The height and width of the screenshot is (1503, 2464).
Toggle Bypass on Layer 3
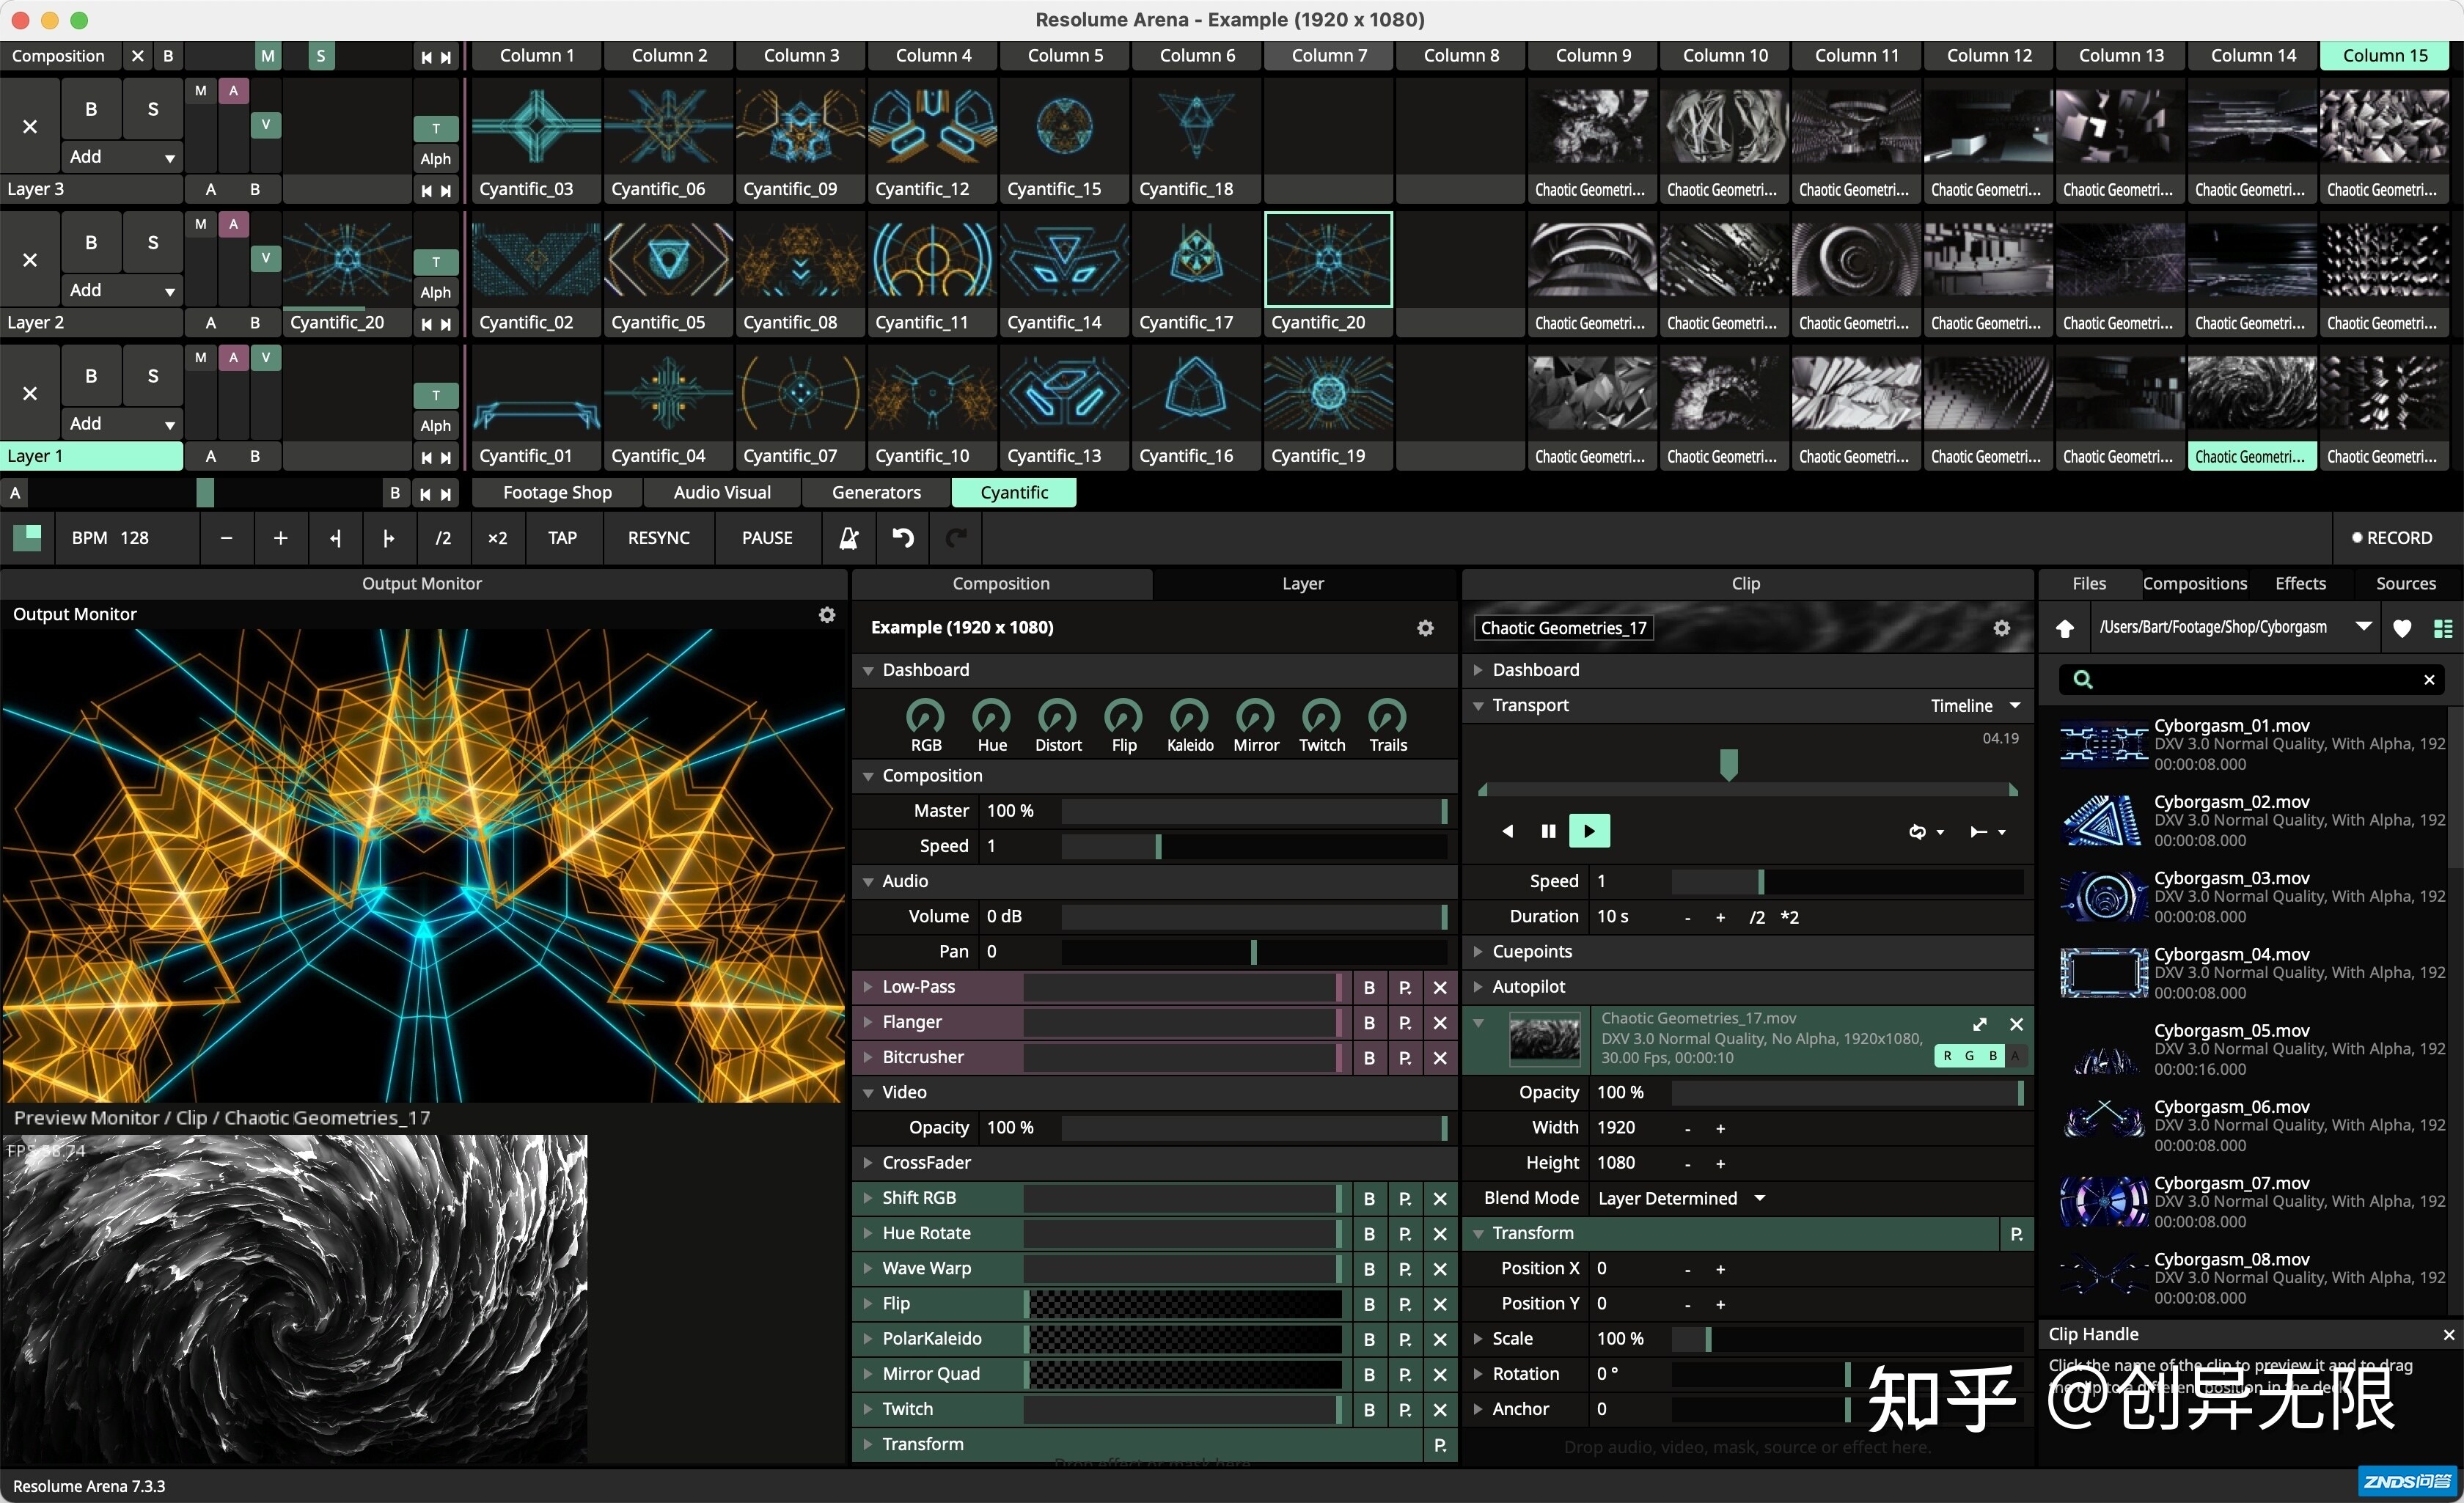coord(91,109)
